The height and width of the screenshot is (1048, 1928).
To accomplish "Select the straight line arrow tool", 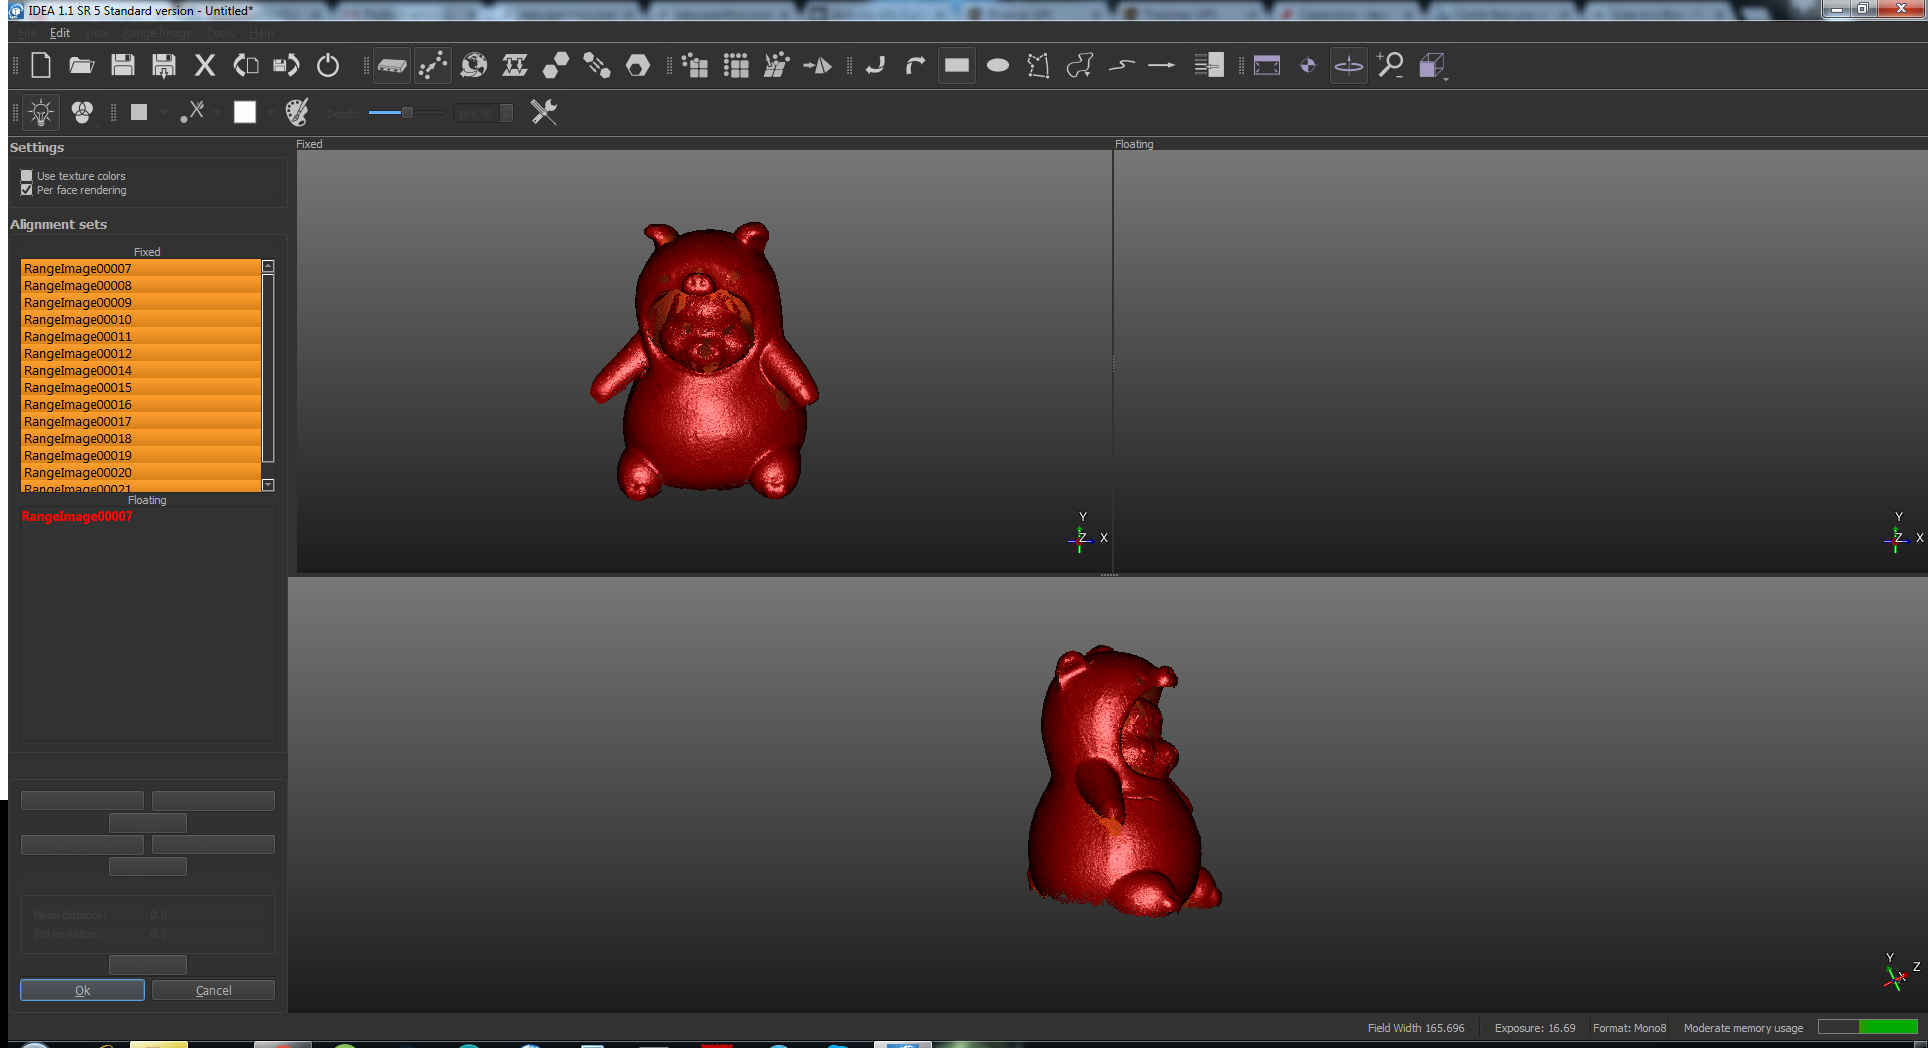I will (1162, 66).
